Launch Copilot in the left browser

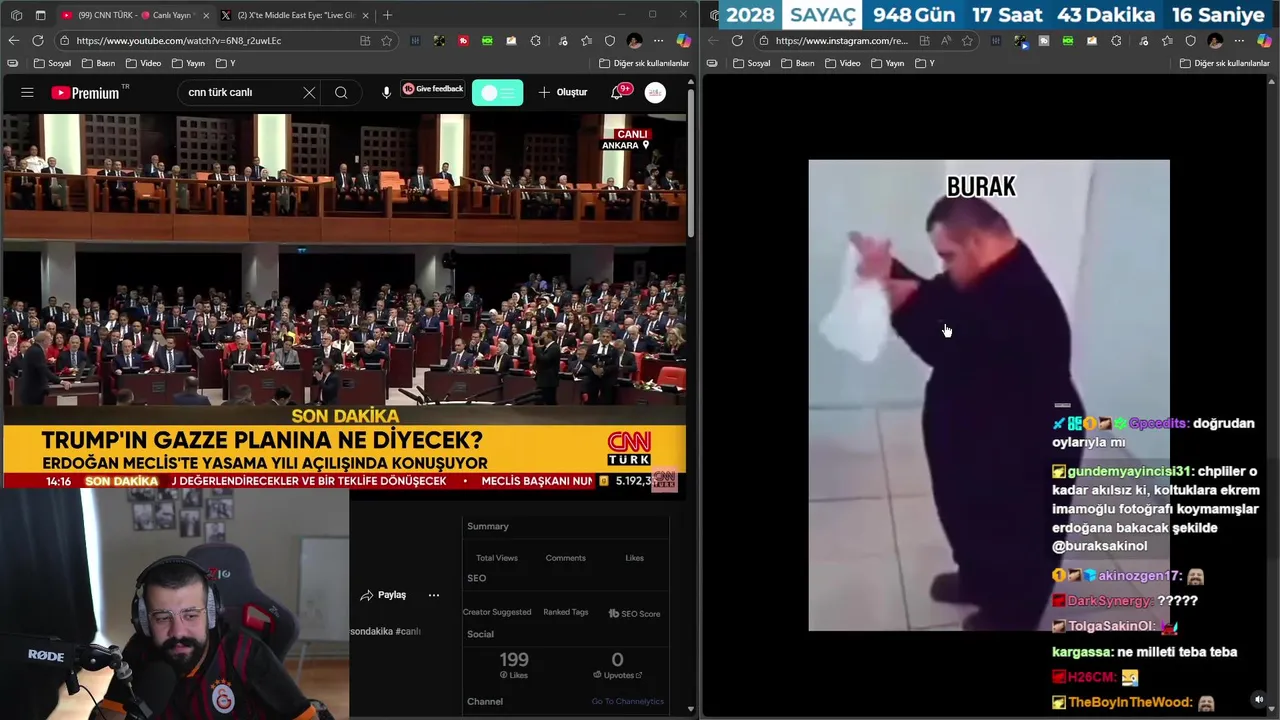[684, 41]
